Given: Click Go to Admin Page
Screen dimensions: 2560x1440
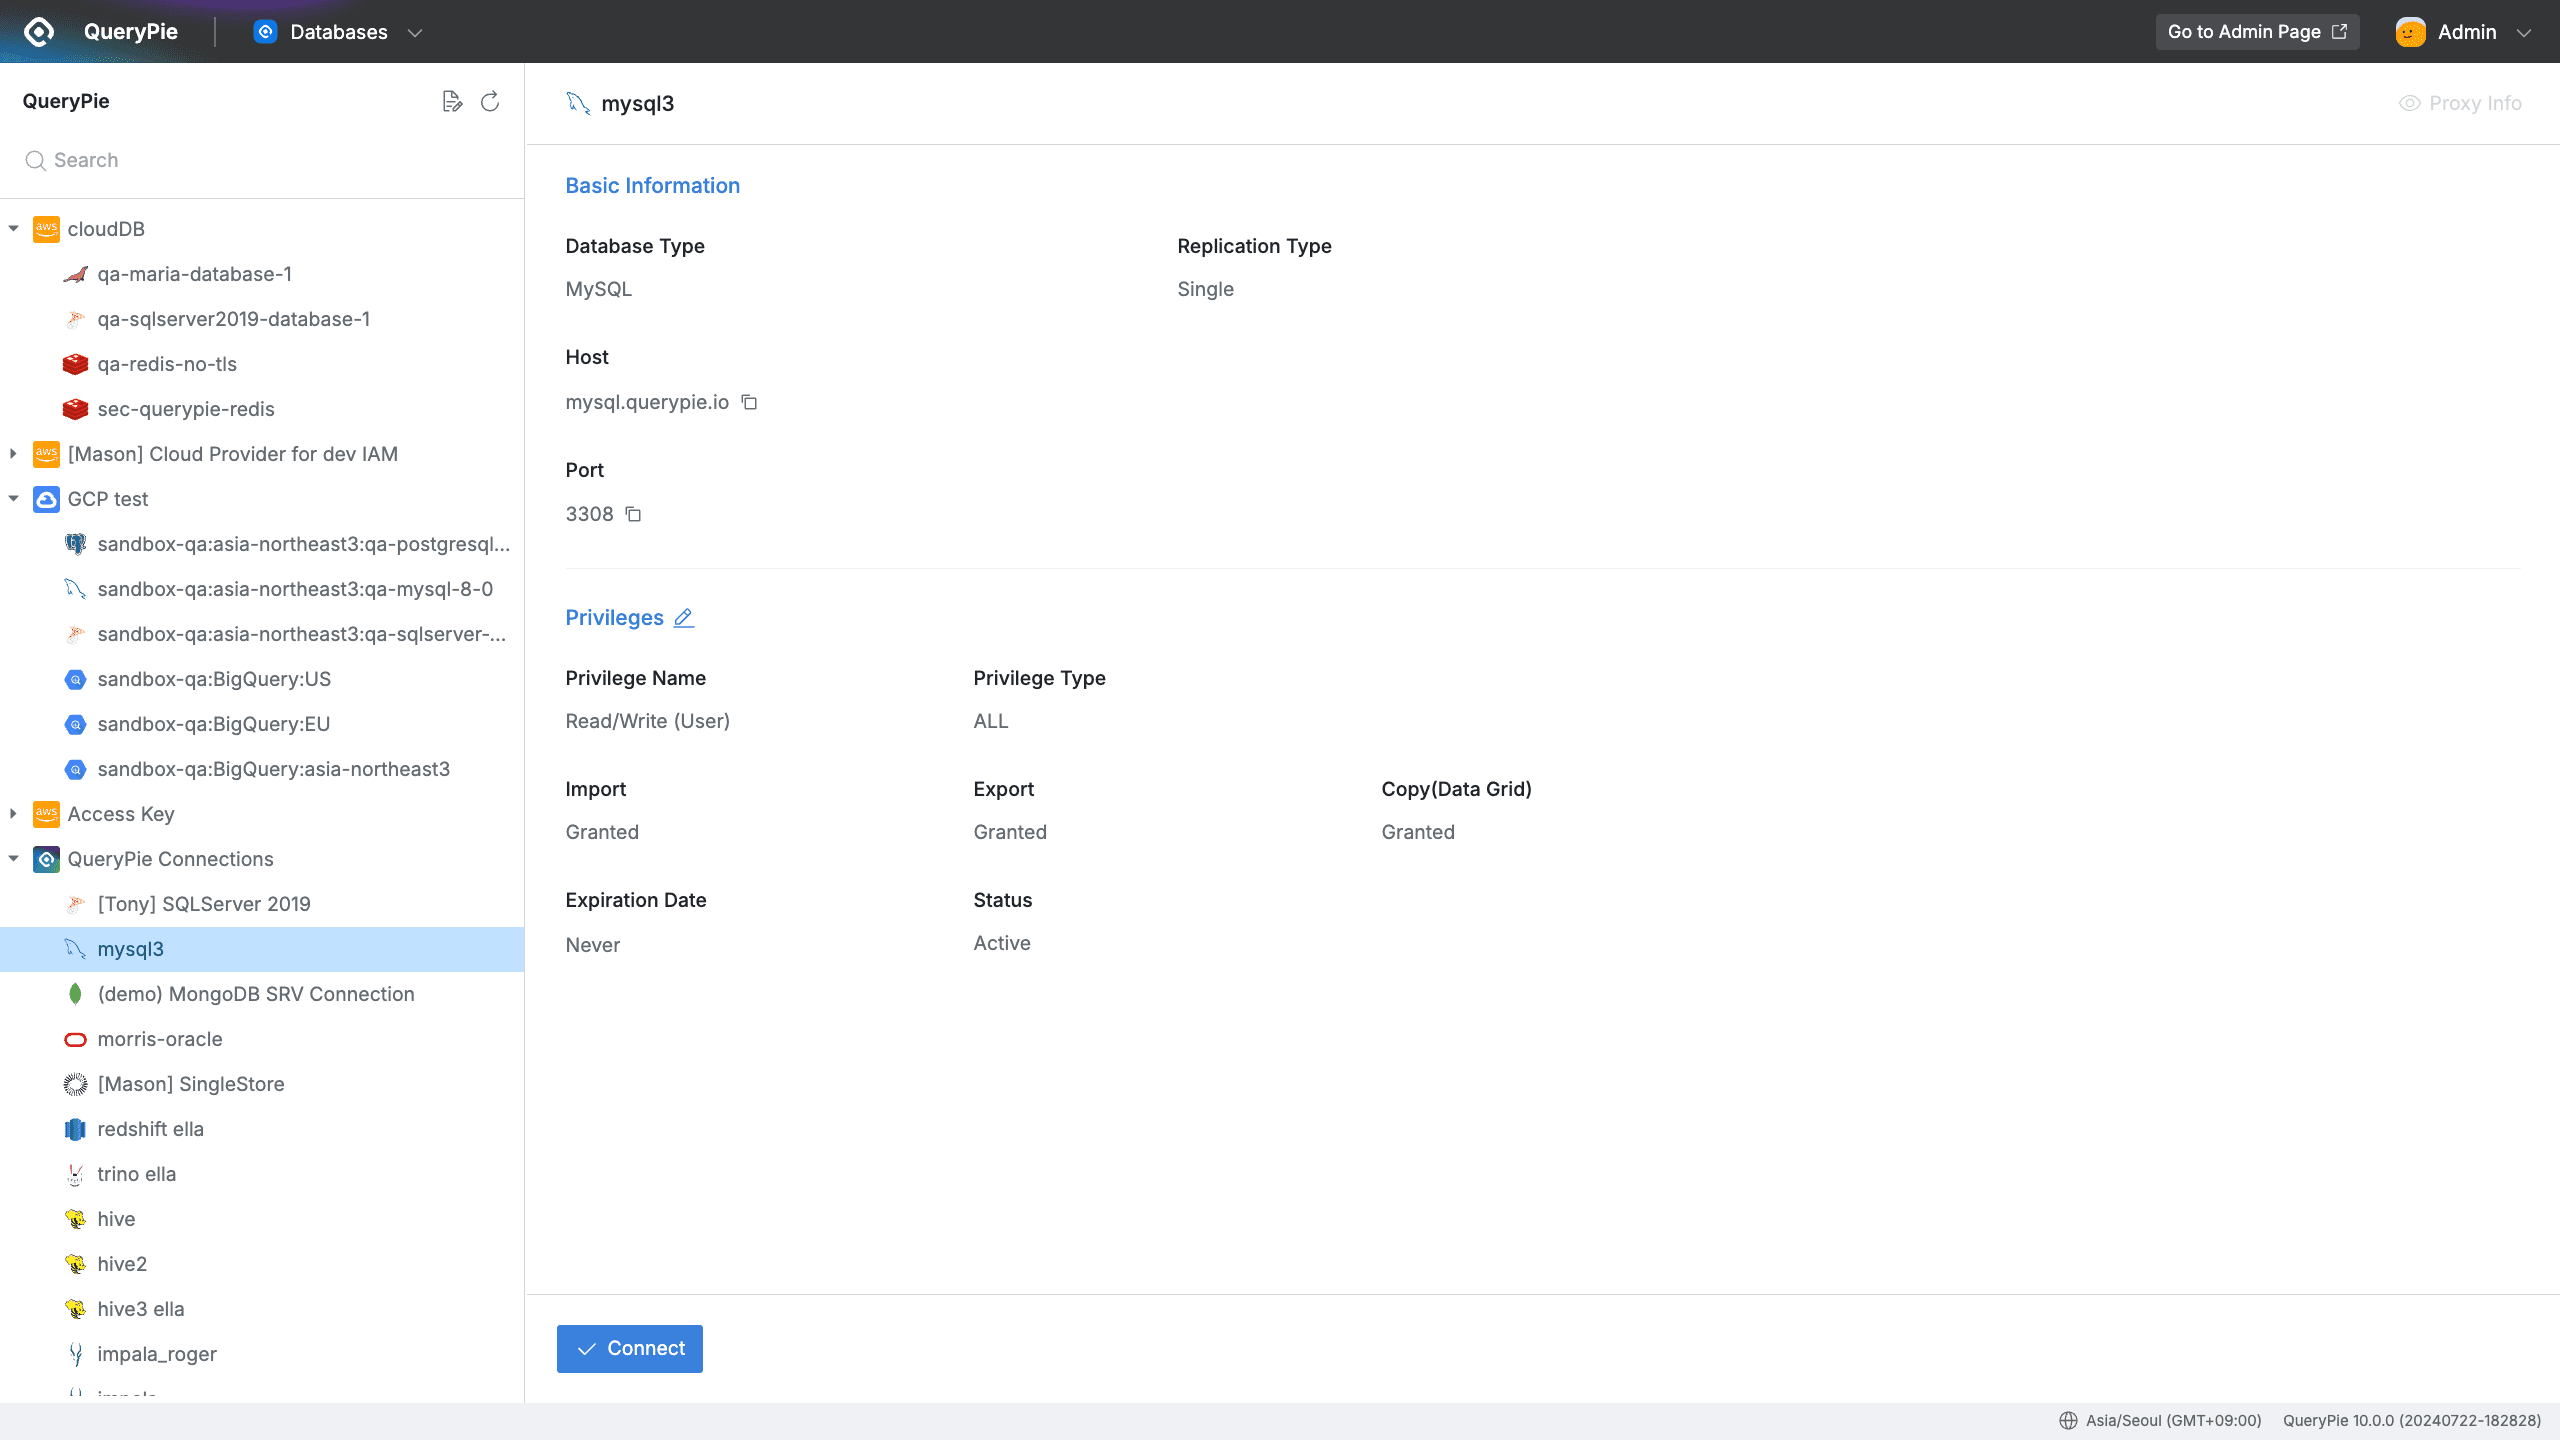Looking at the screenshot, I should [2257, 31].
